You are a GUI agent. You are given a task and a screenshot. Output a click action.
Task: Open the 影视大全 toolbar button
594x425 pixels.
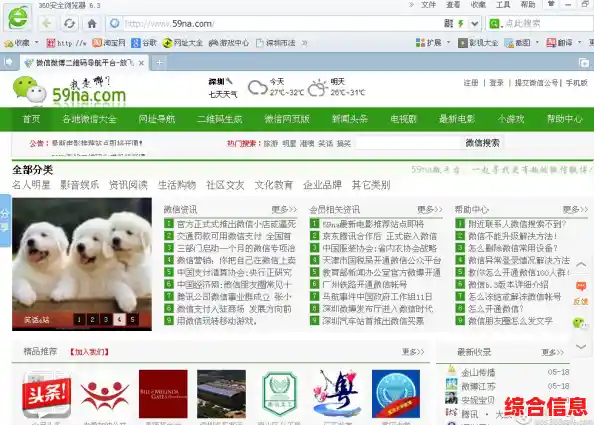click(478, 43)
